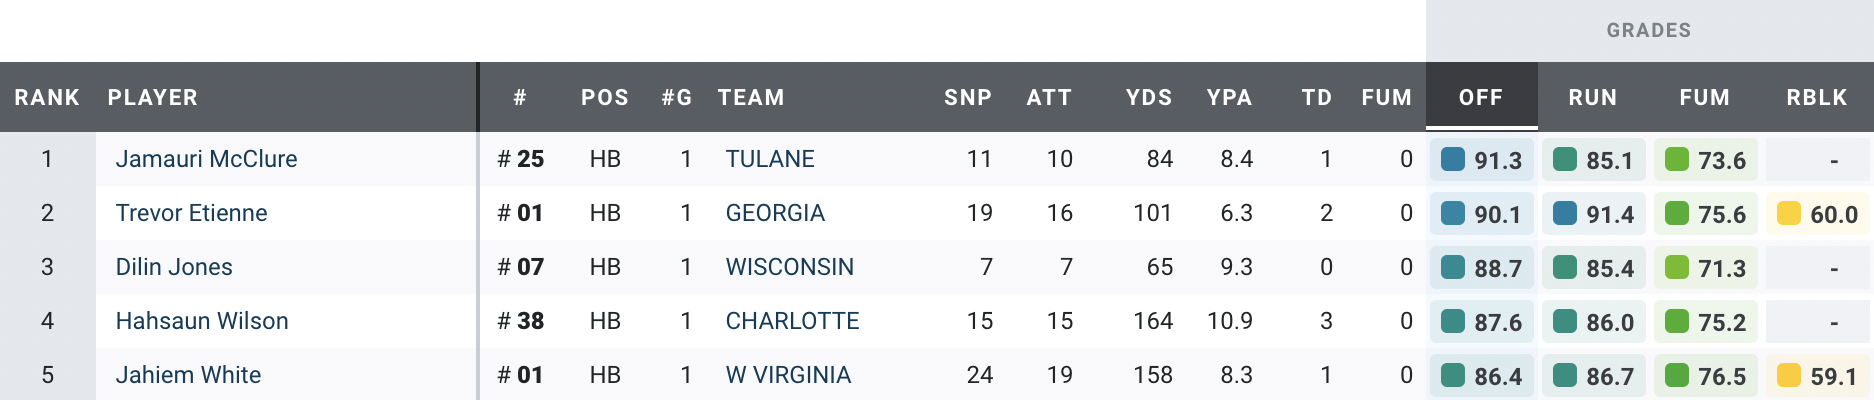Sort by RUN grade column header
The width and height of the screenshot is (1874, 400).
click(1592, 98)
